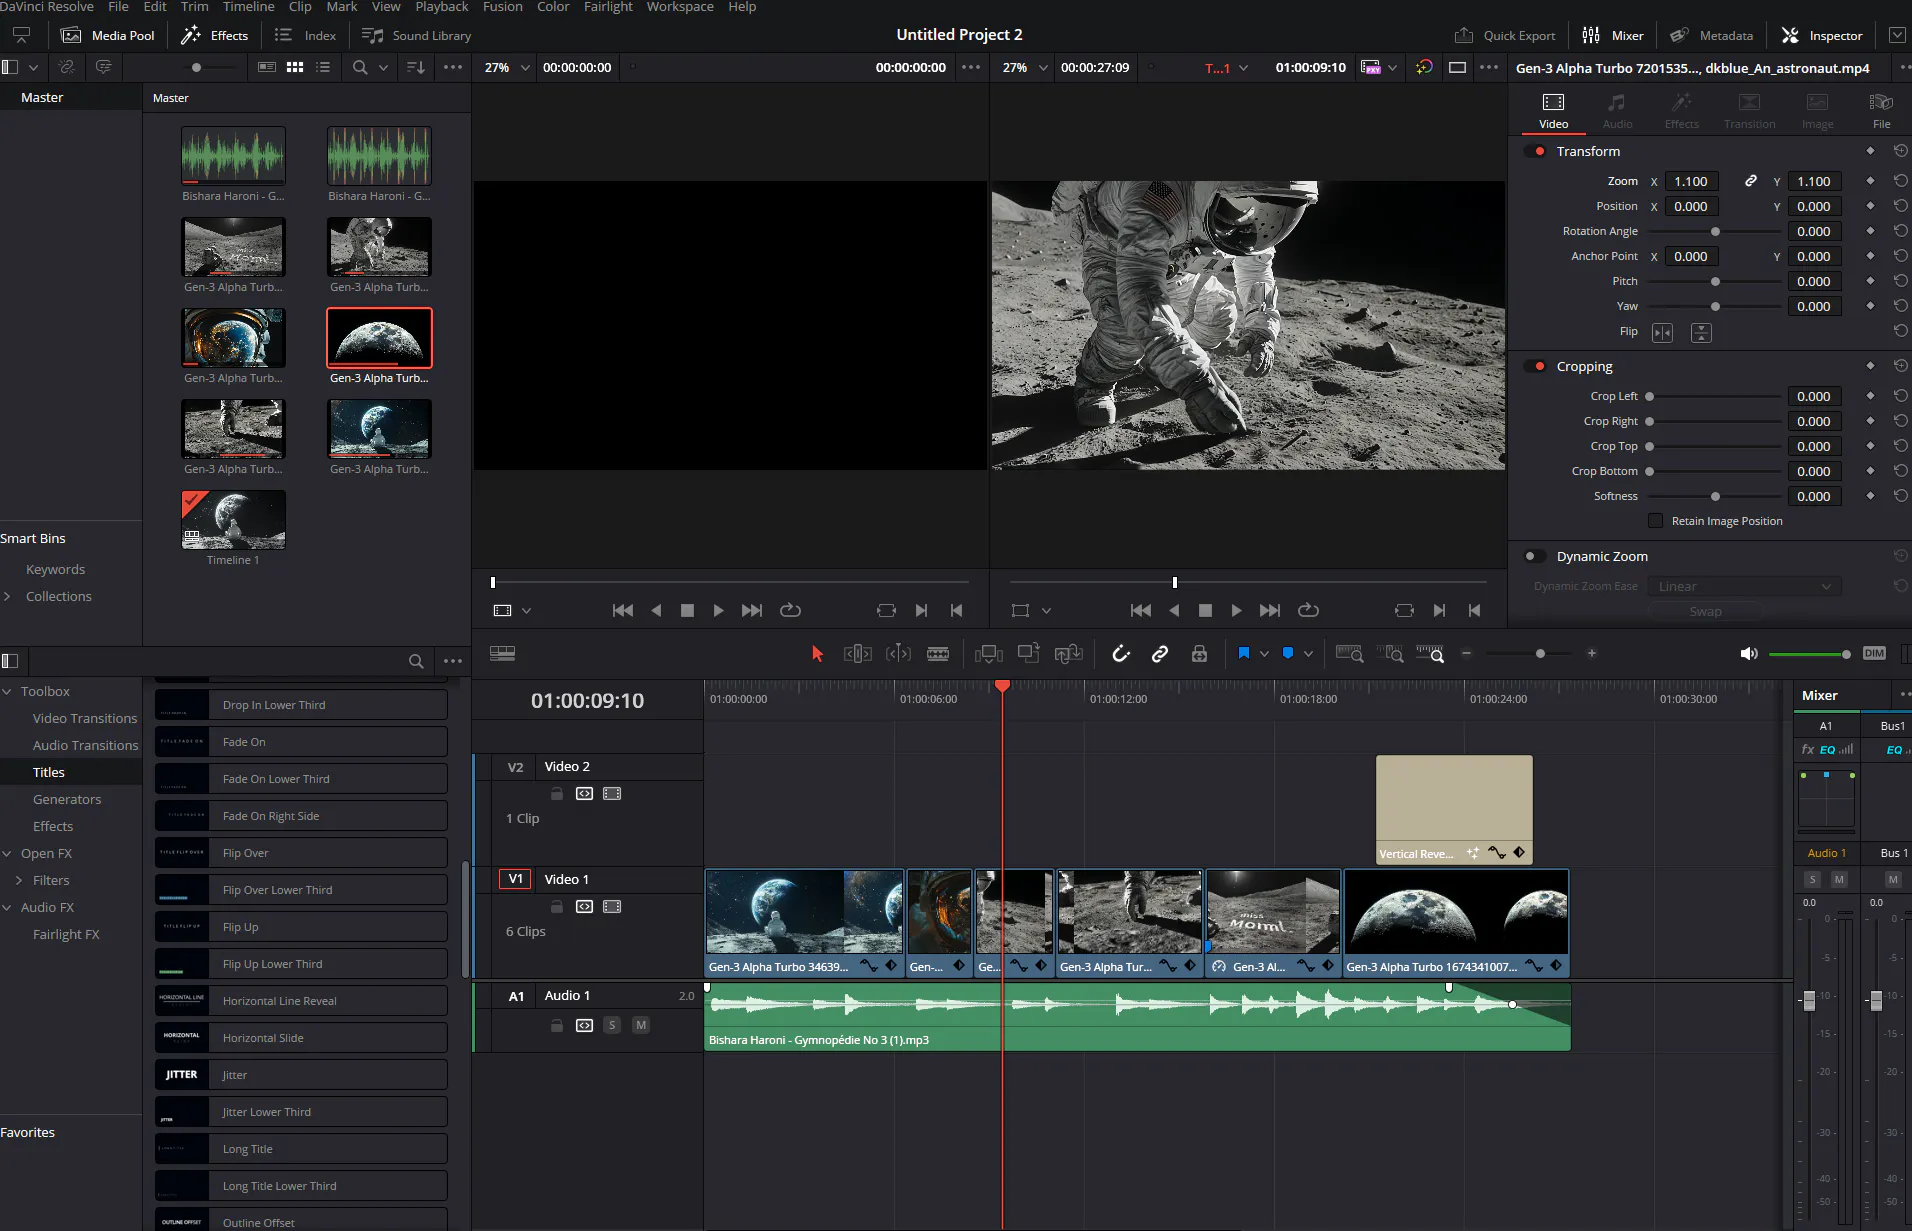Select the razor blade edit tool

(x=937, y=654)
